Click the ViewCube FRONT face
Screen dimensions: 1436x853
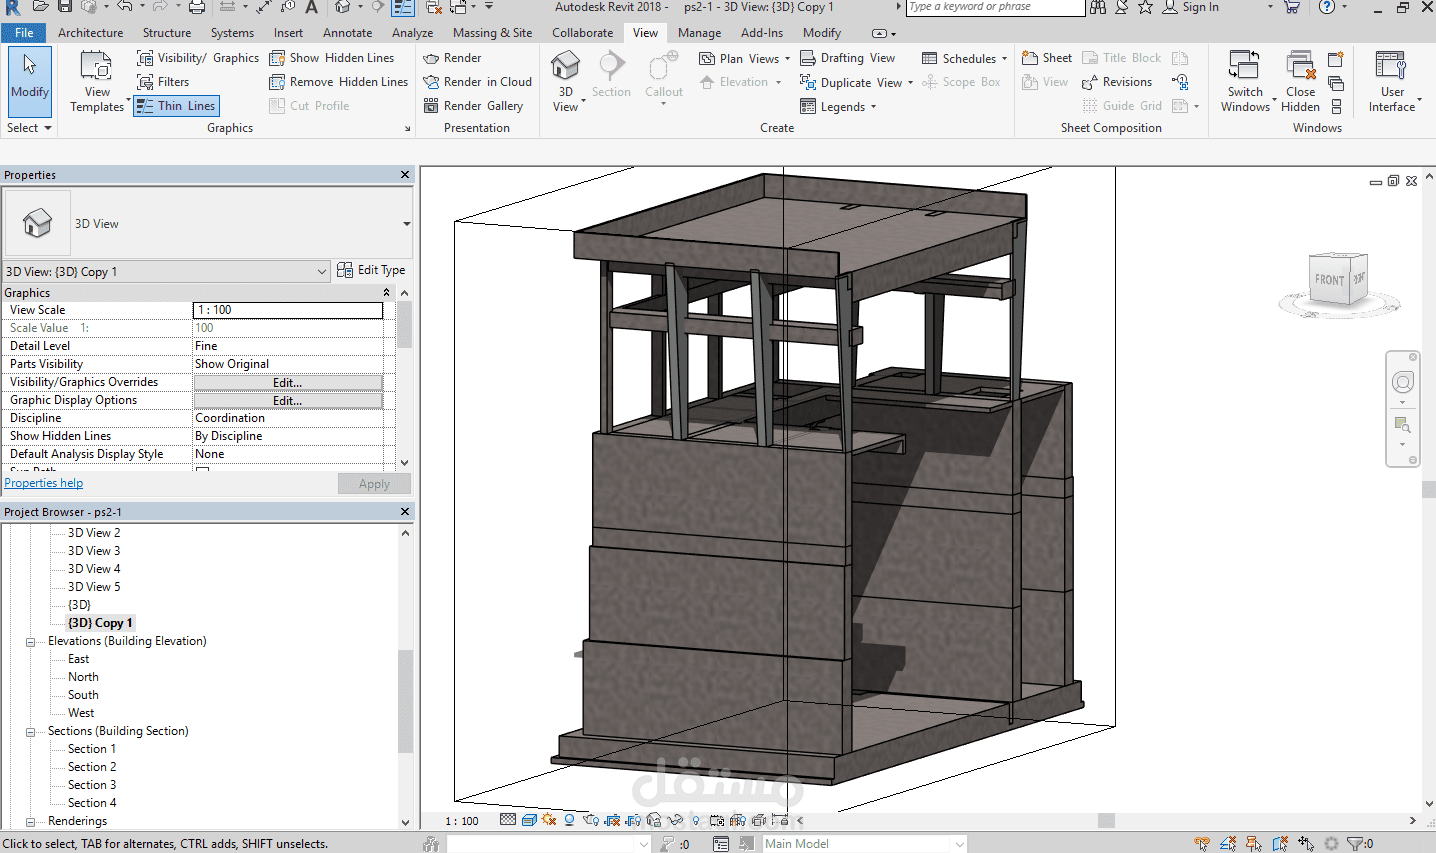[1330, 279]
